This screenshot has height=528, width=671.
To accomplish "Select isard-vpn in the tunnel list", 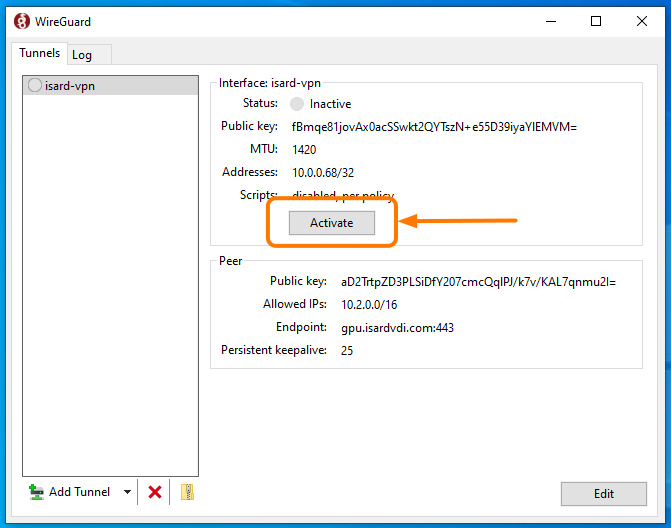I will (x=70, y=86).
